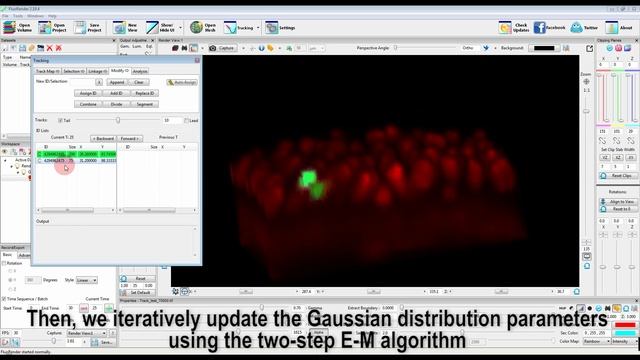The width and height of the screenshot is (640, 360).
Task: Switch to Track Map tab
Action: coord(48,71)
